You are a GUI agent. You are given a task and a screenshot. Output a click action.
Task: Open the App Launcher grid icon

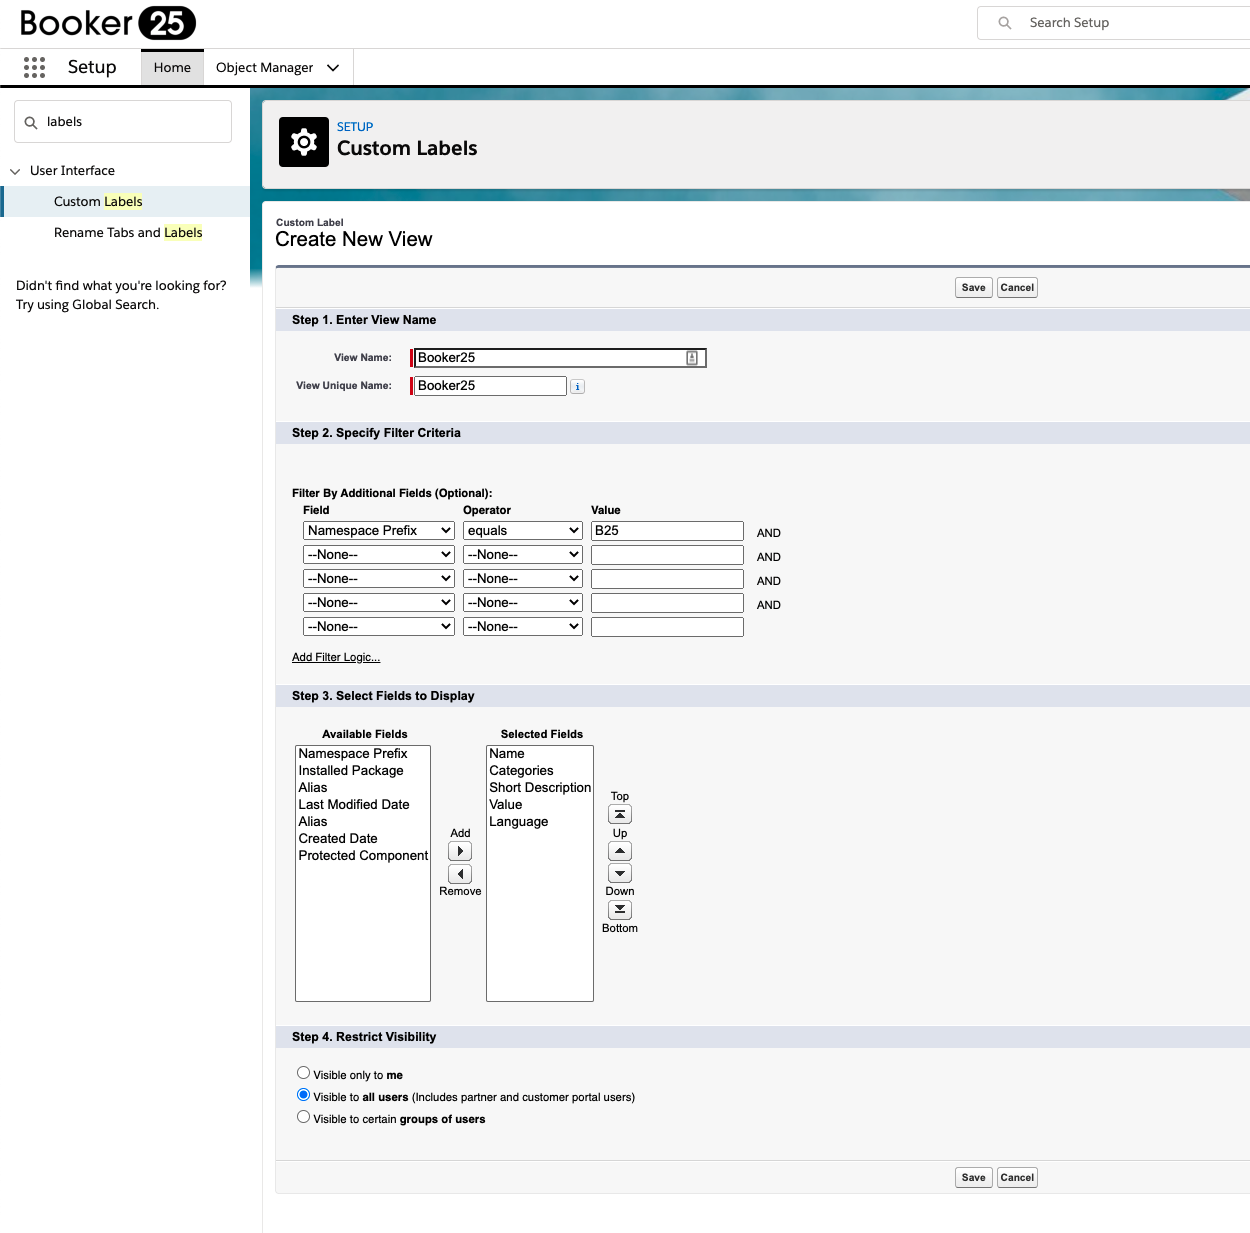tap(34, 67)
